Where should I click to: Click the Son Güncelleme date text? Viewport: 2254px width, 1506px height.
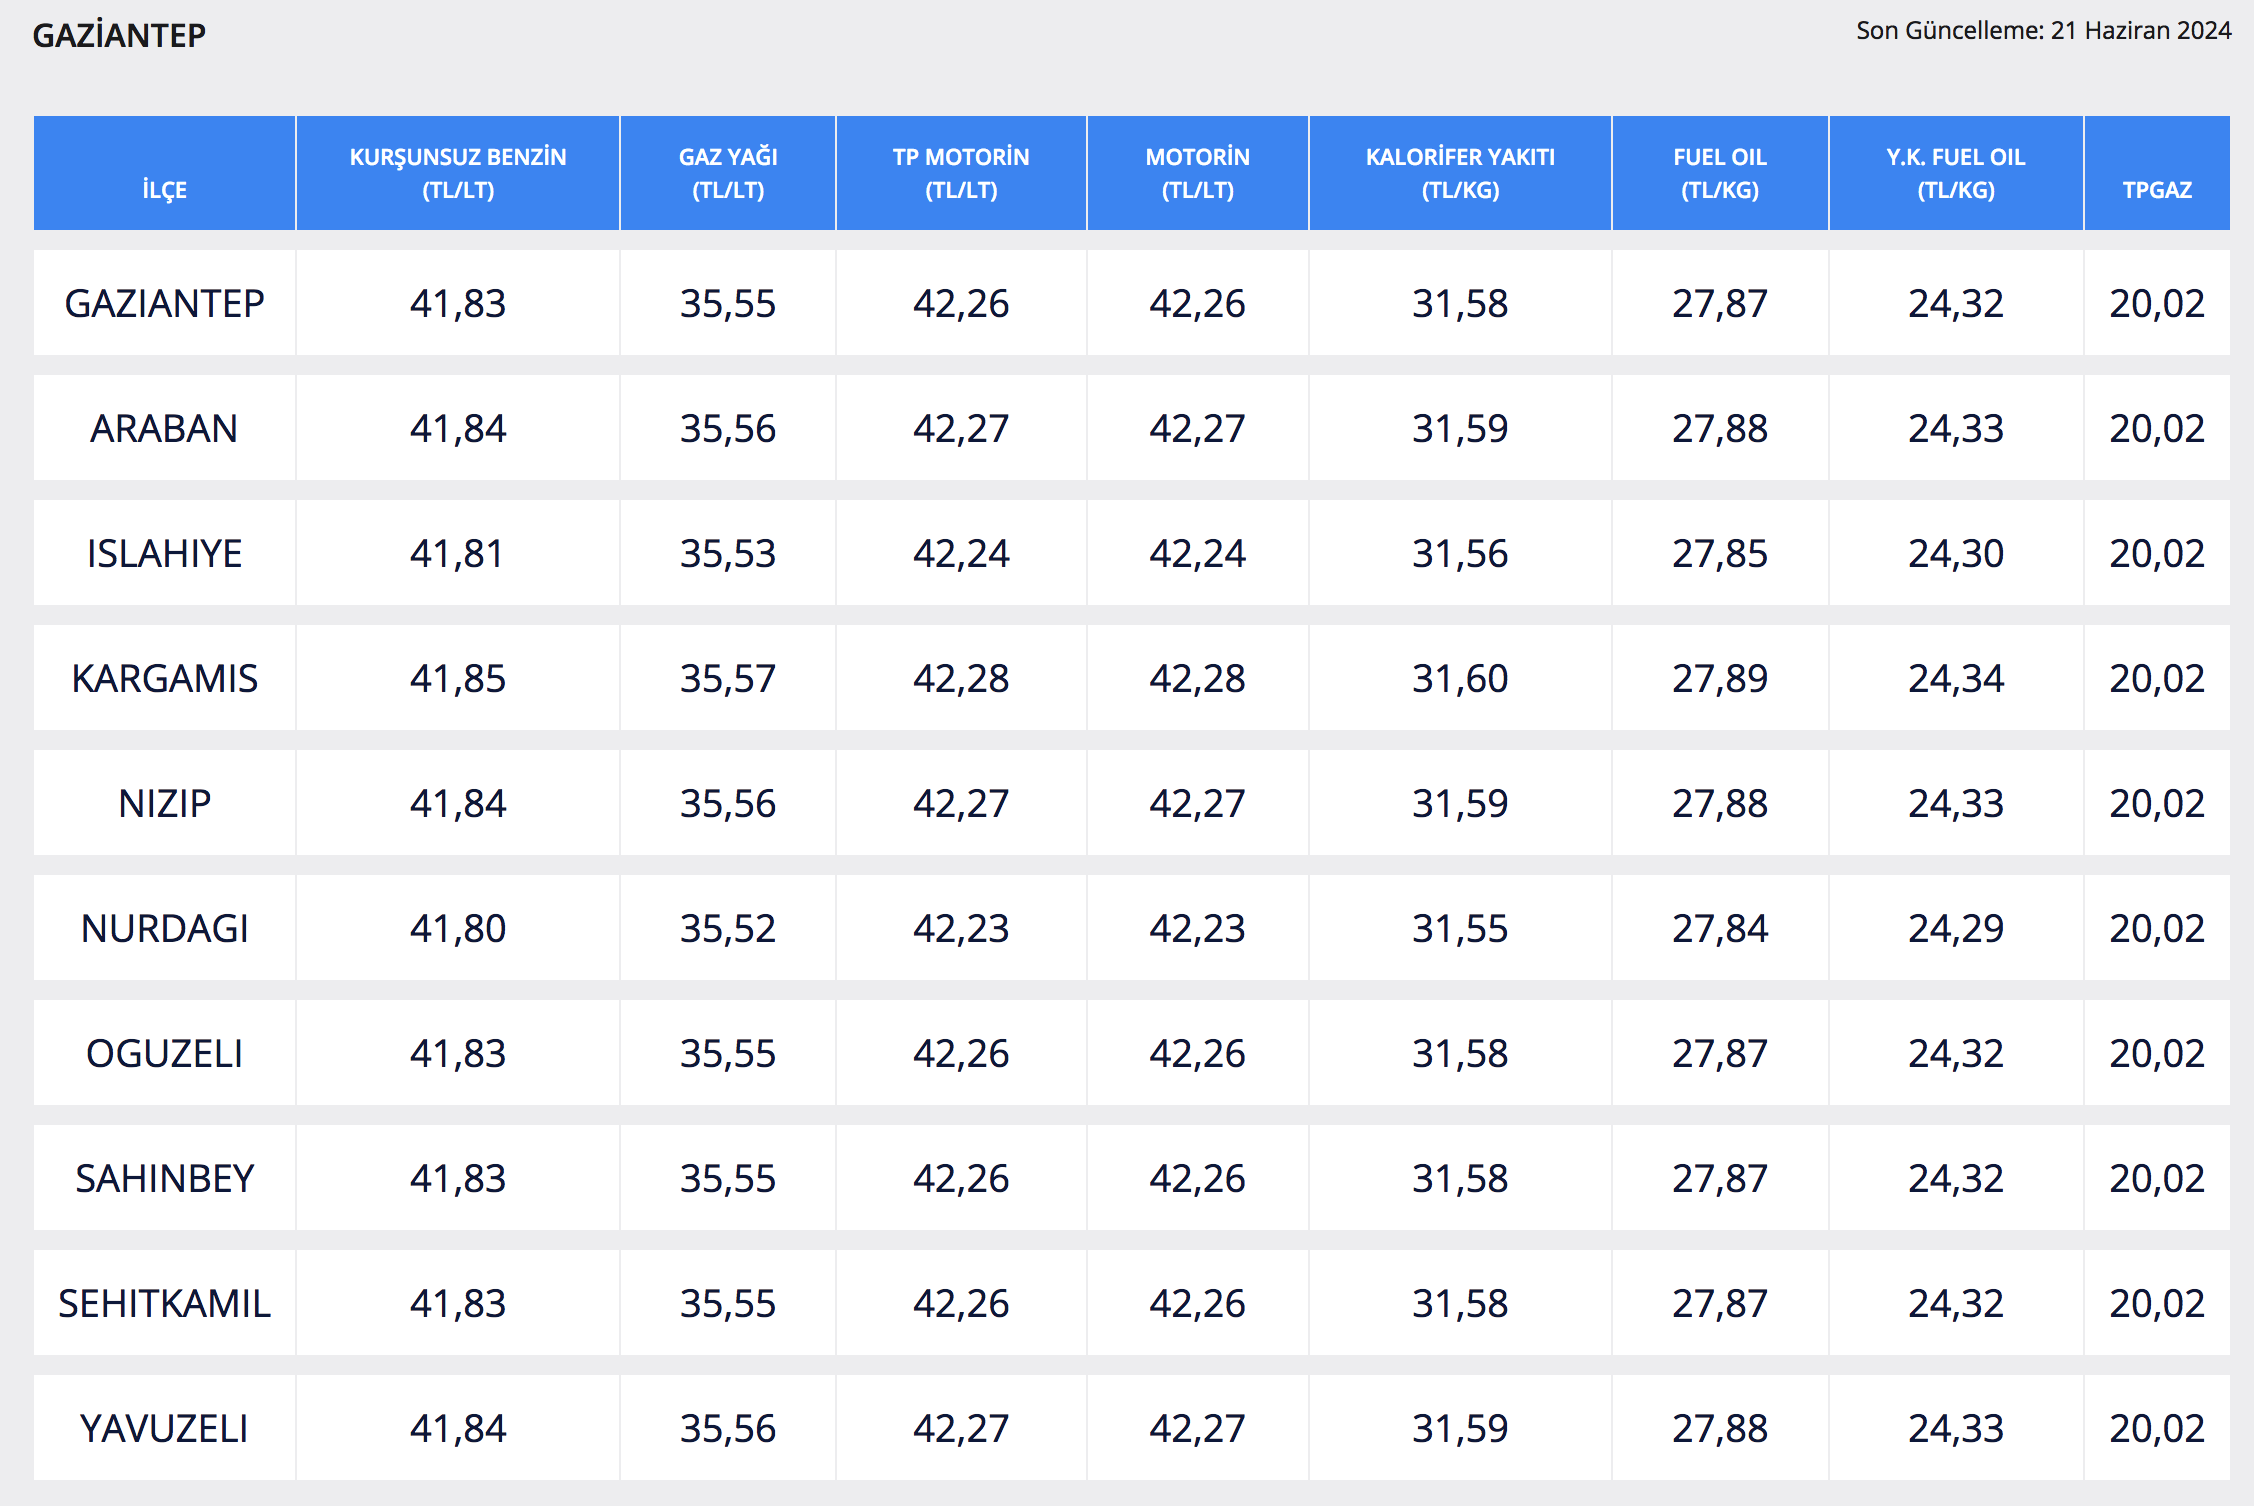(2043, 30)
